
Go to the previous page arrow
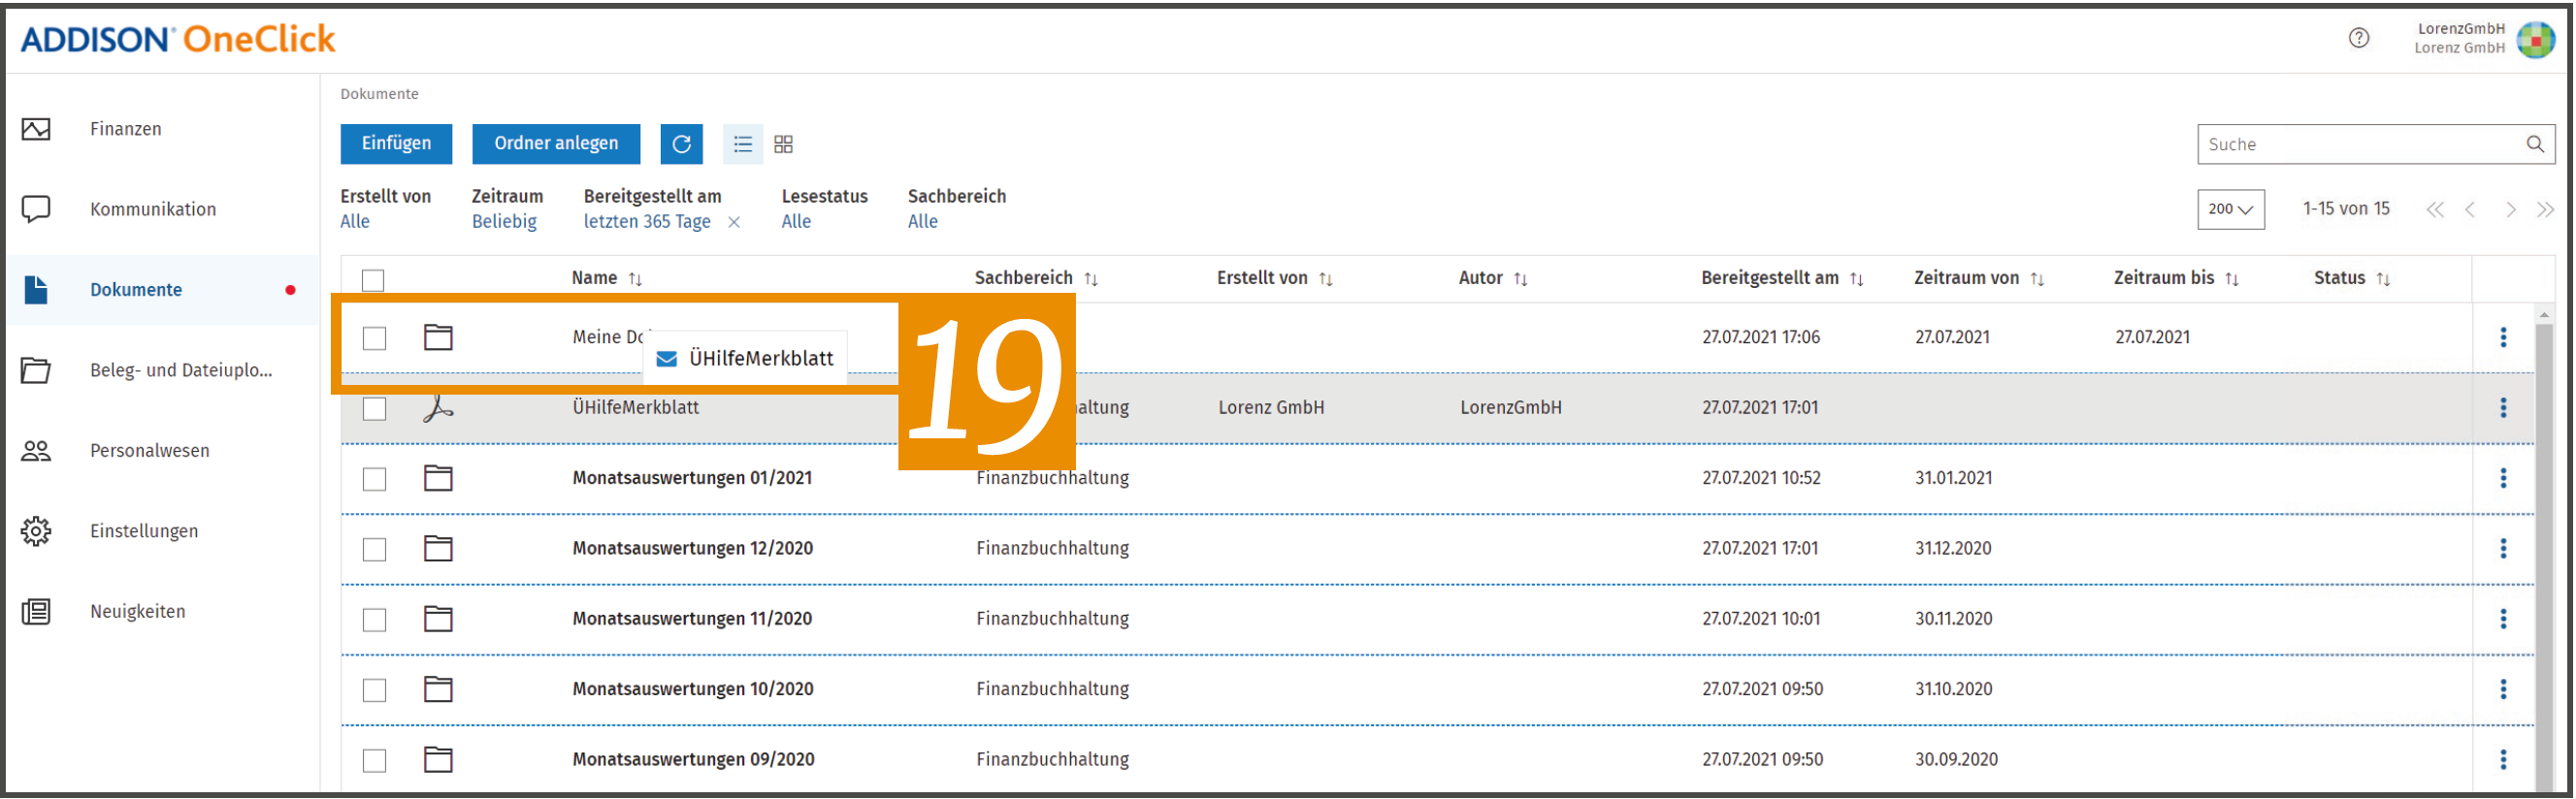2470,210
